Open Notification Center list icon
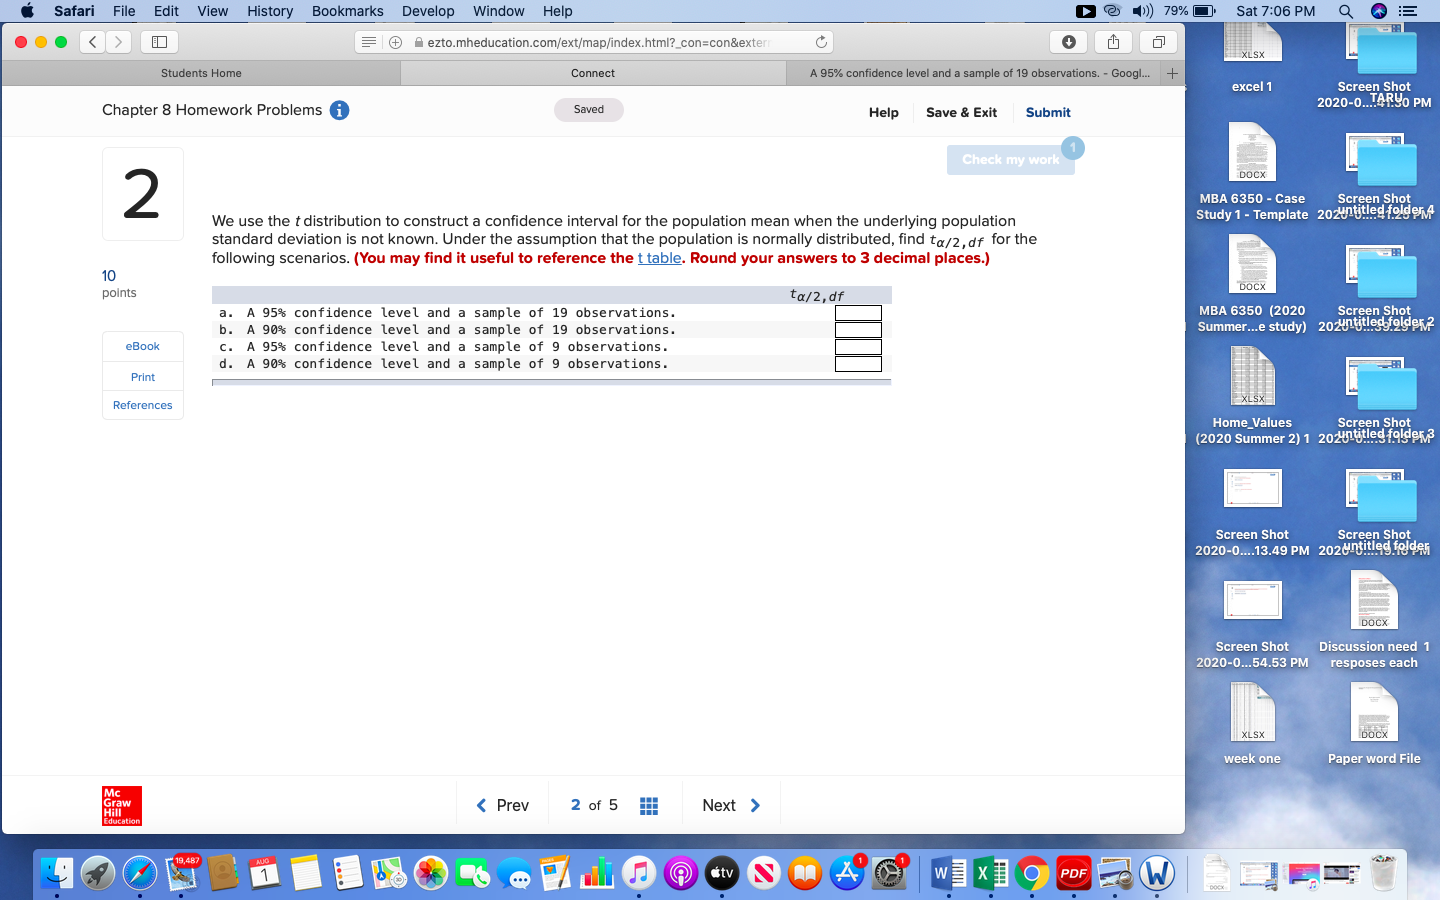The width and height of the screenshot is (1440, 900). click(1409, 11)
